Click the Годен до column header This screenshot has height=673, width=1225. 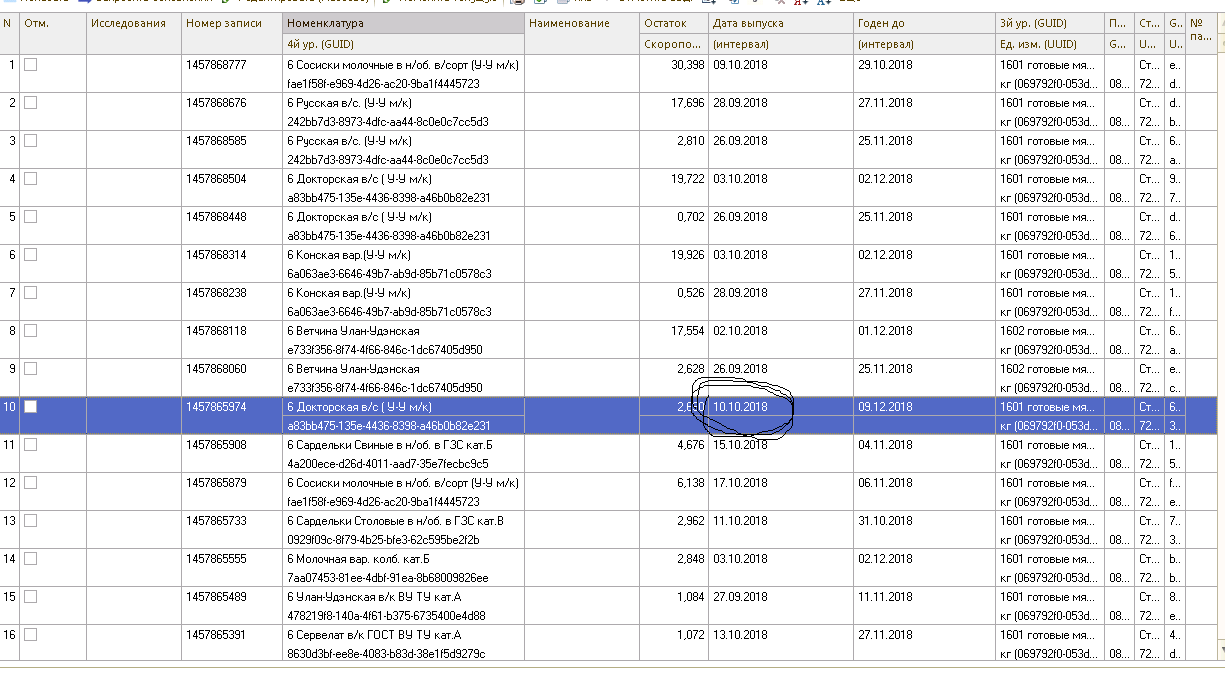point(924,23)
